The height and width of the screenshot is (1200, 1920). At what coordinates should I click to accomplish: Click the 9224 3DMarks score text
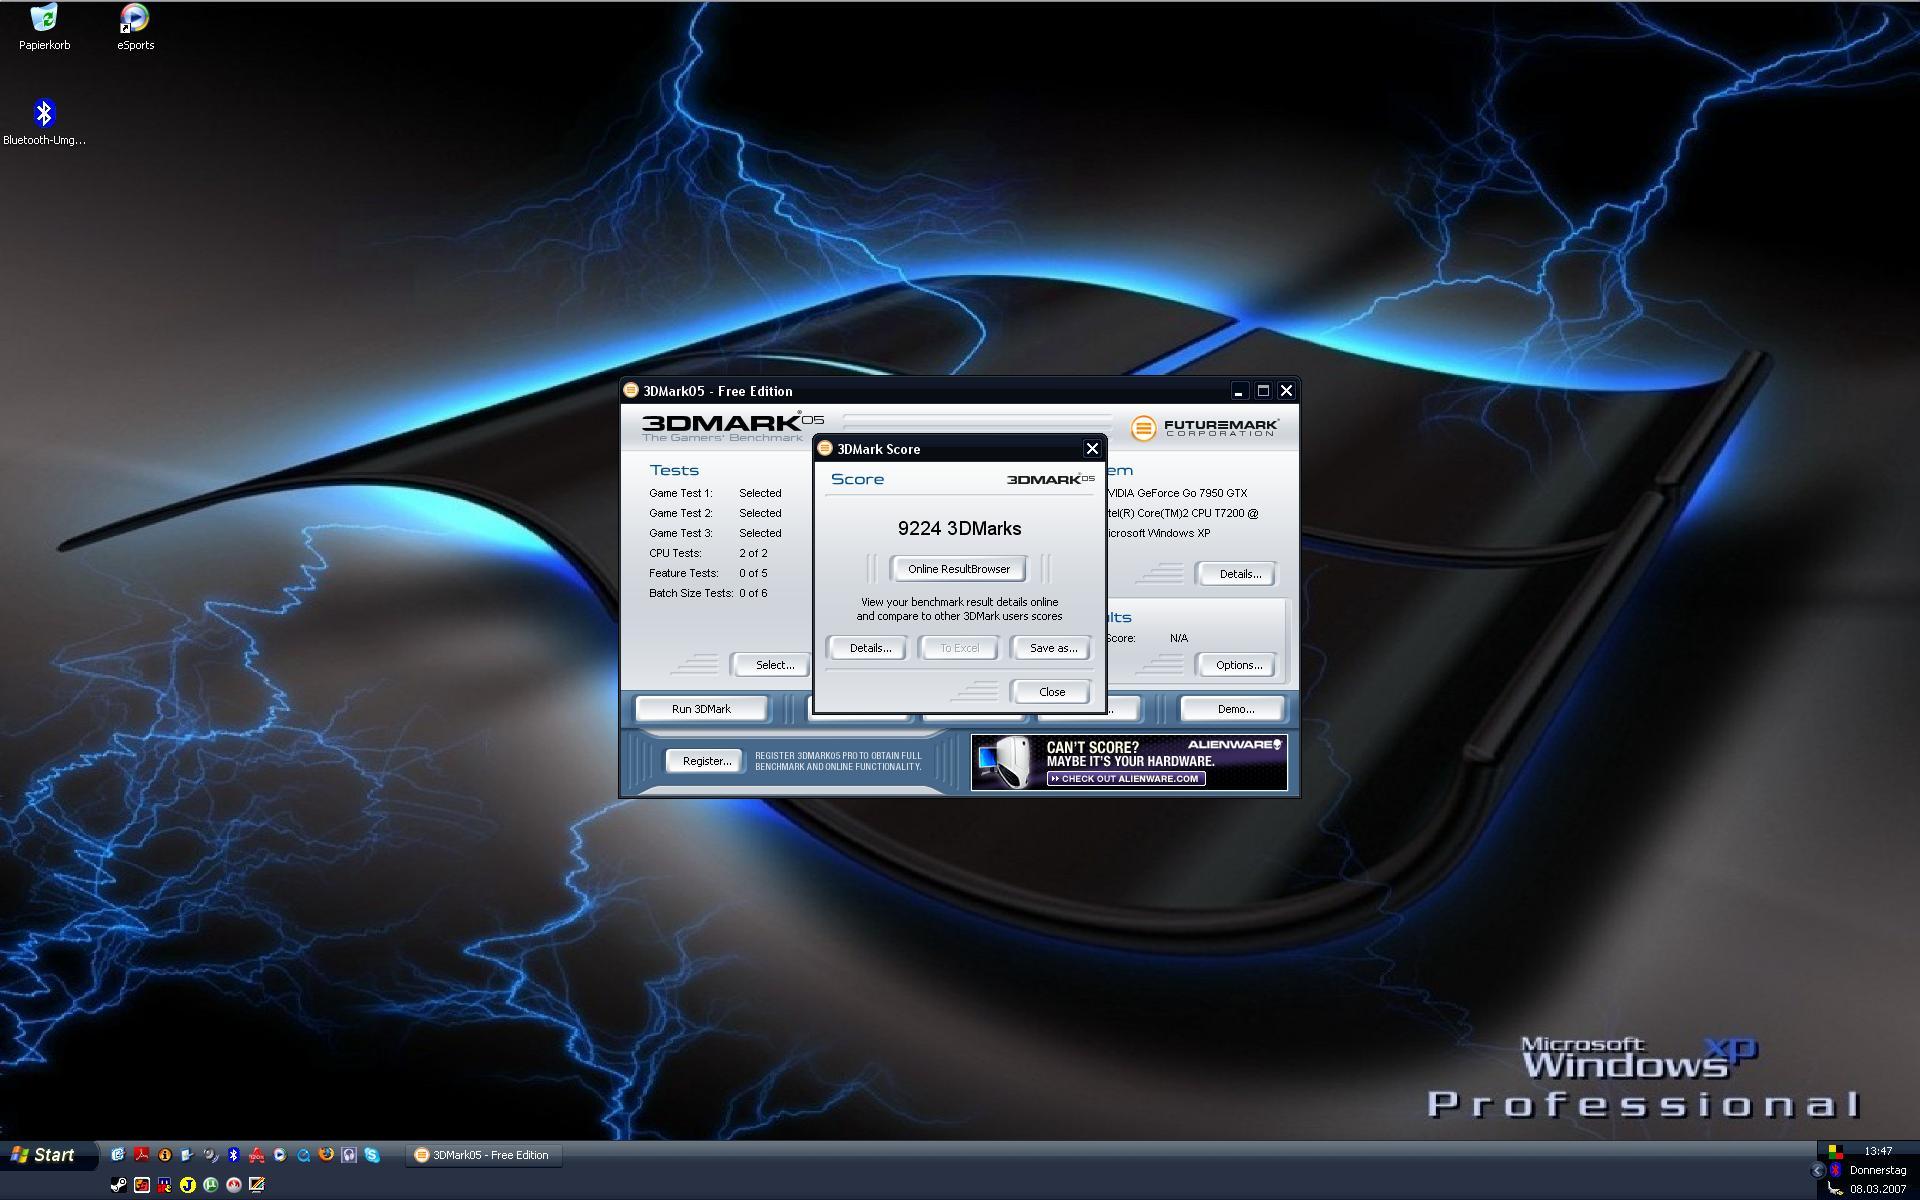point(959,528)
